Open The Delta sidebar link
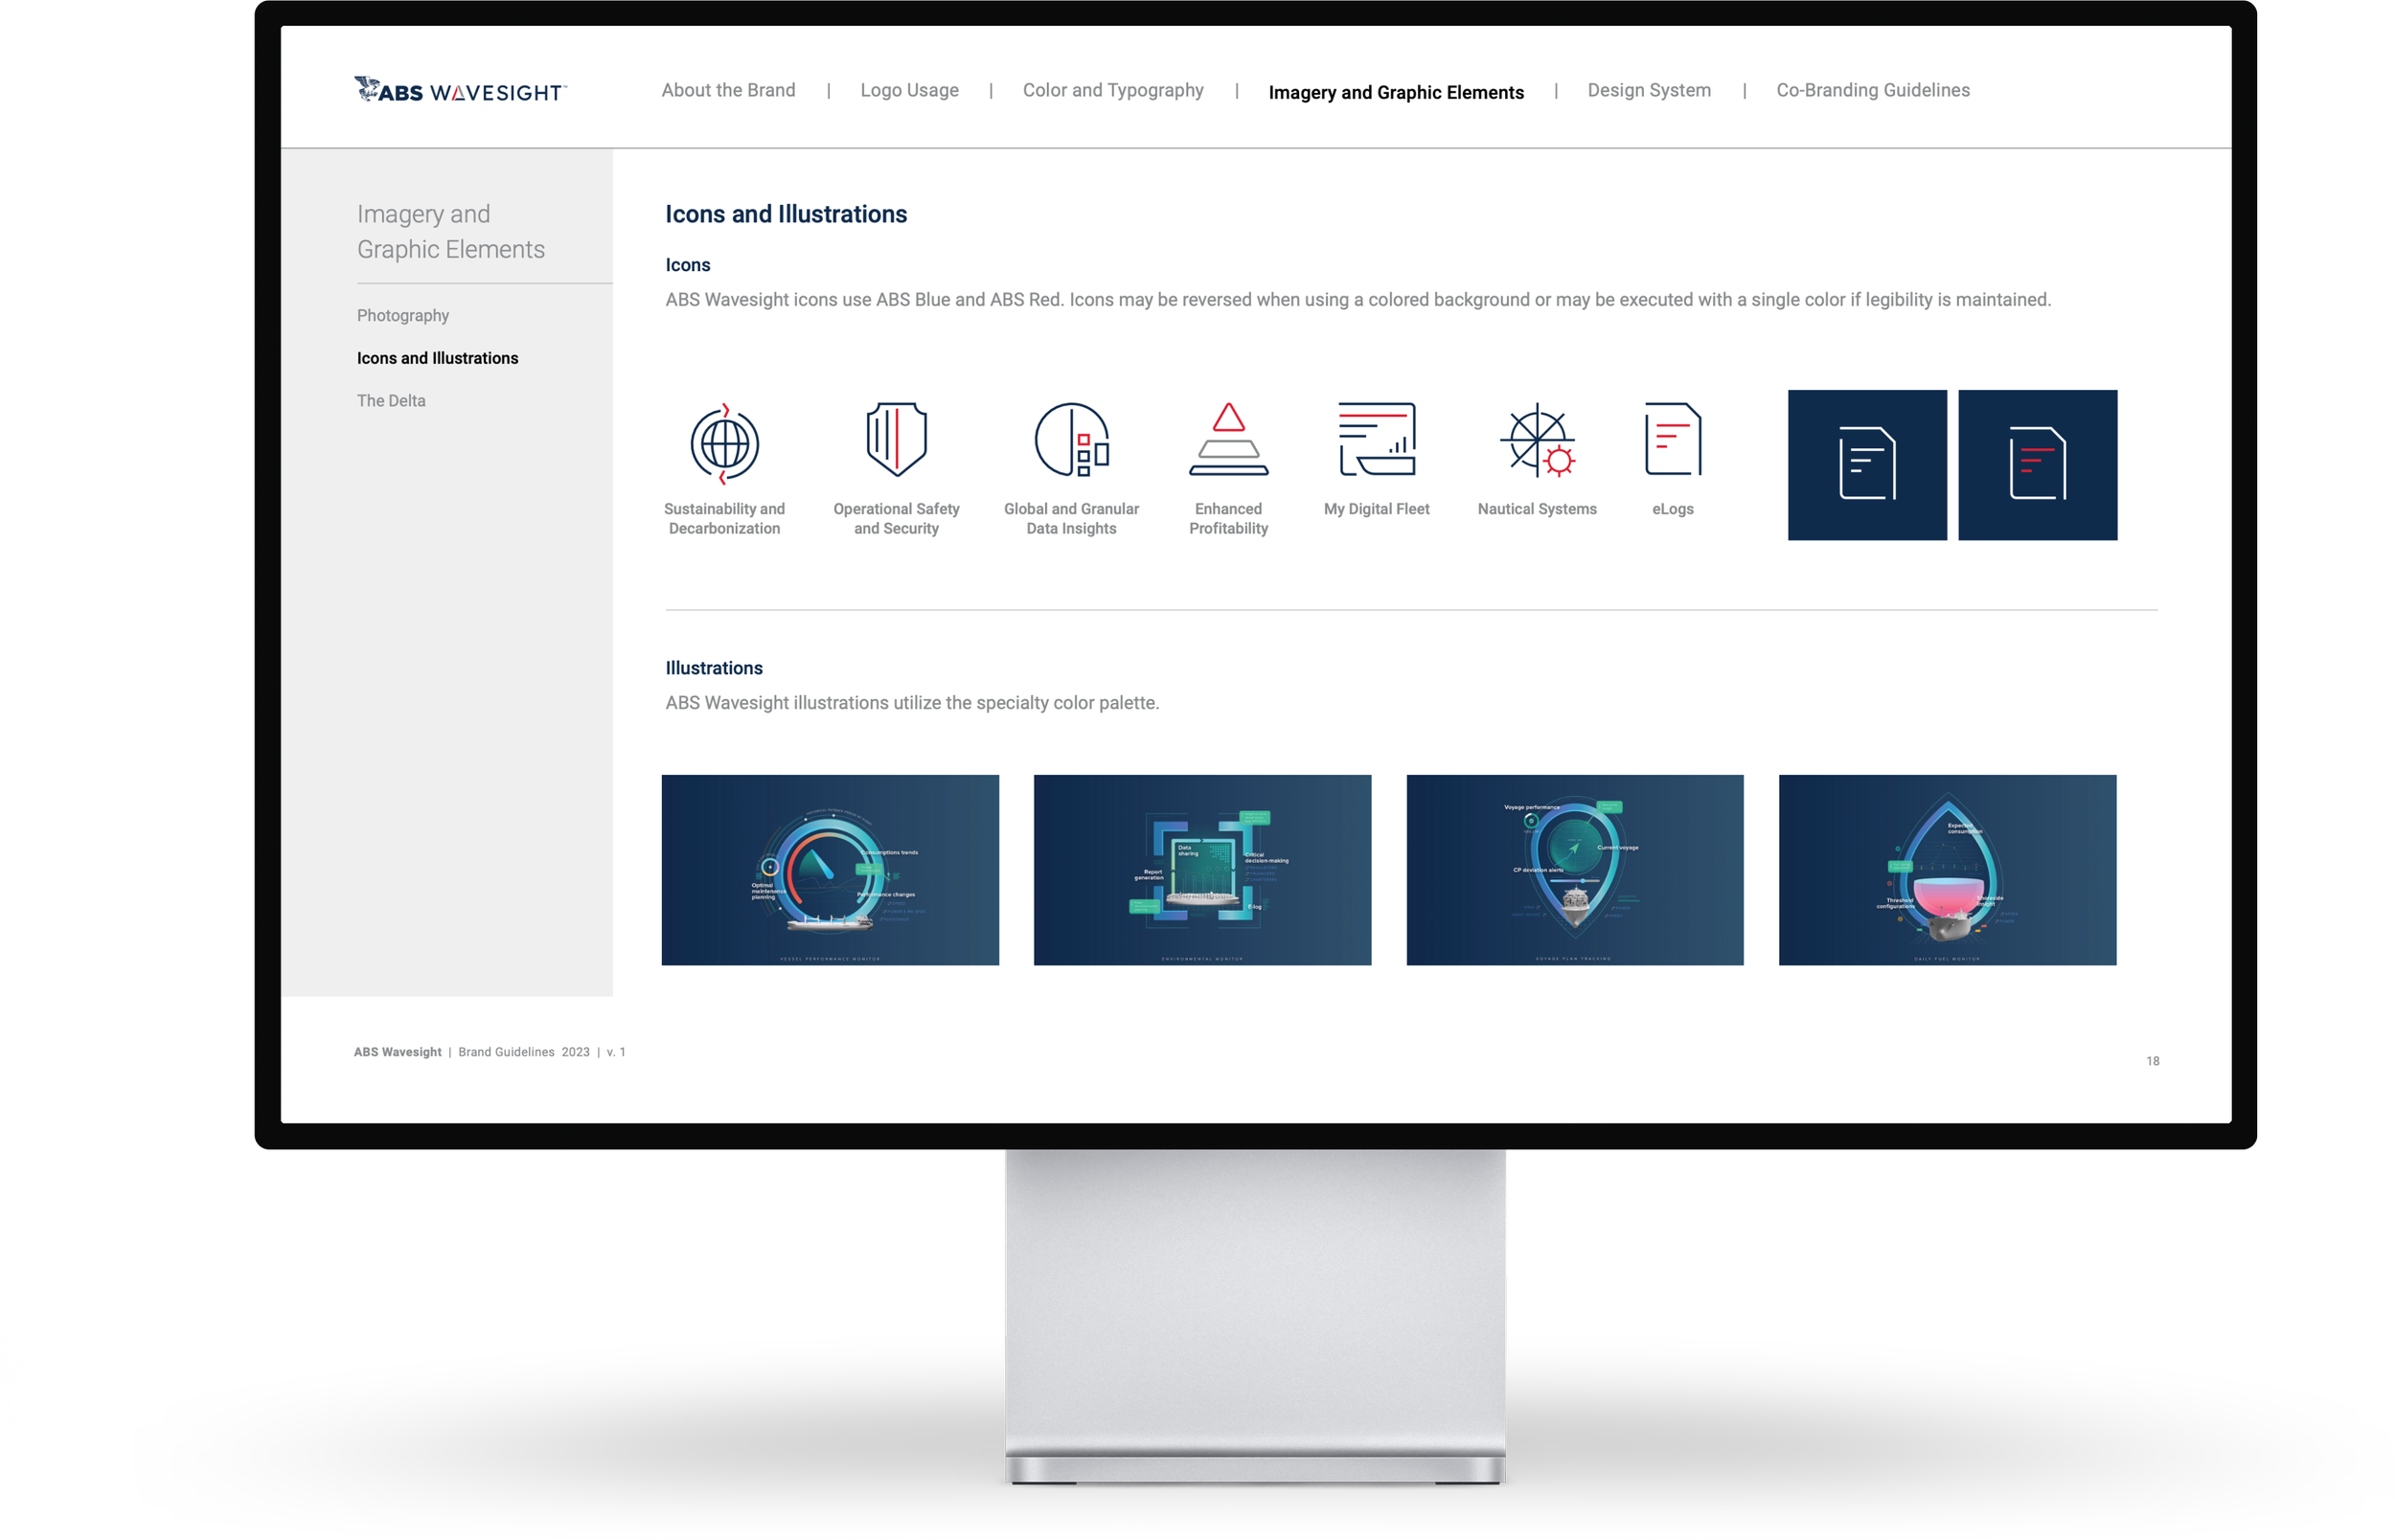Viewport: 2395px width, 1540px height. 391,400
